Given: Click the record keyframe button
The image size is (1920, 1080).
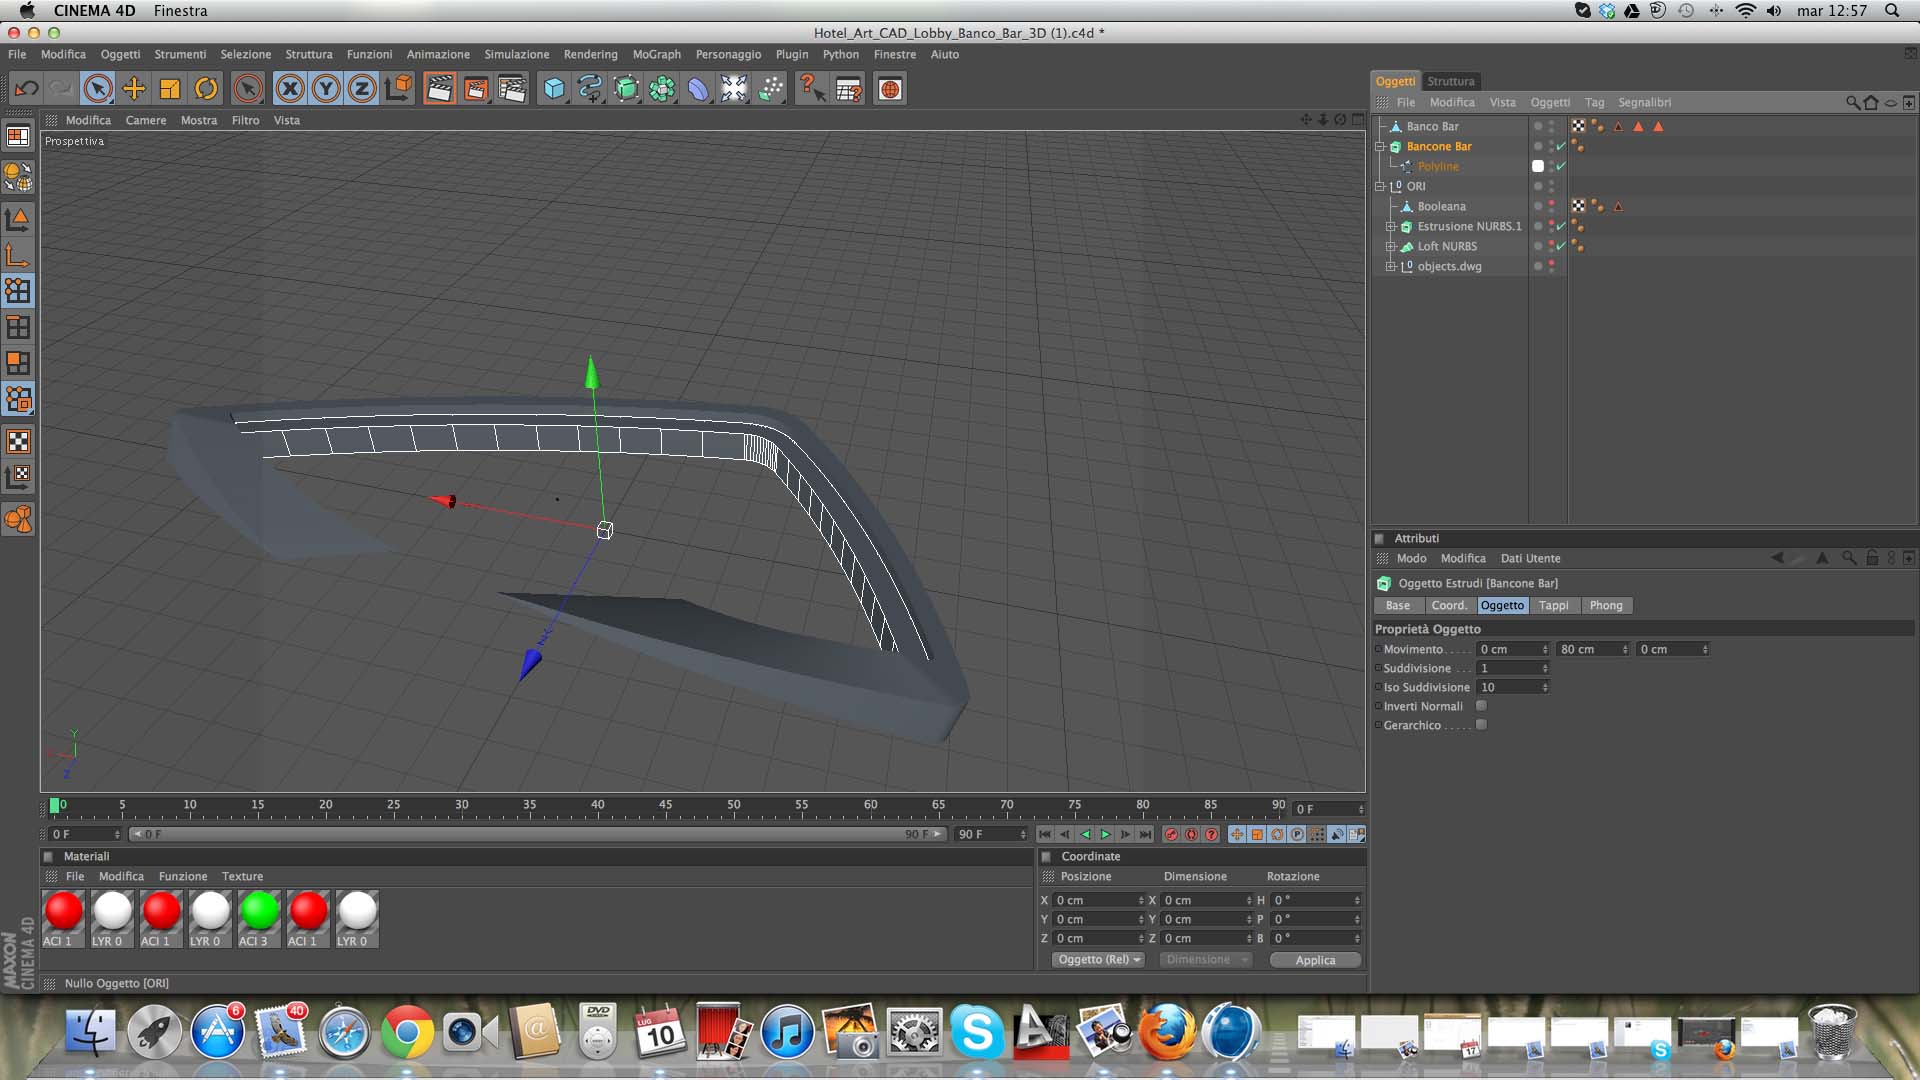Looking at the screenshot, I should [x=1171, y=834].
